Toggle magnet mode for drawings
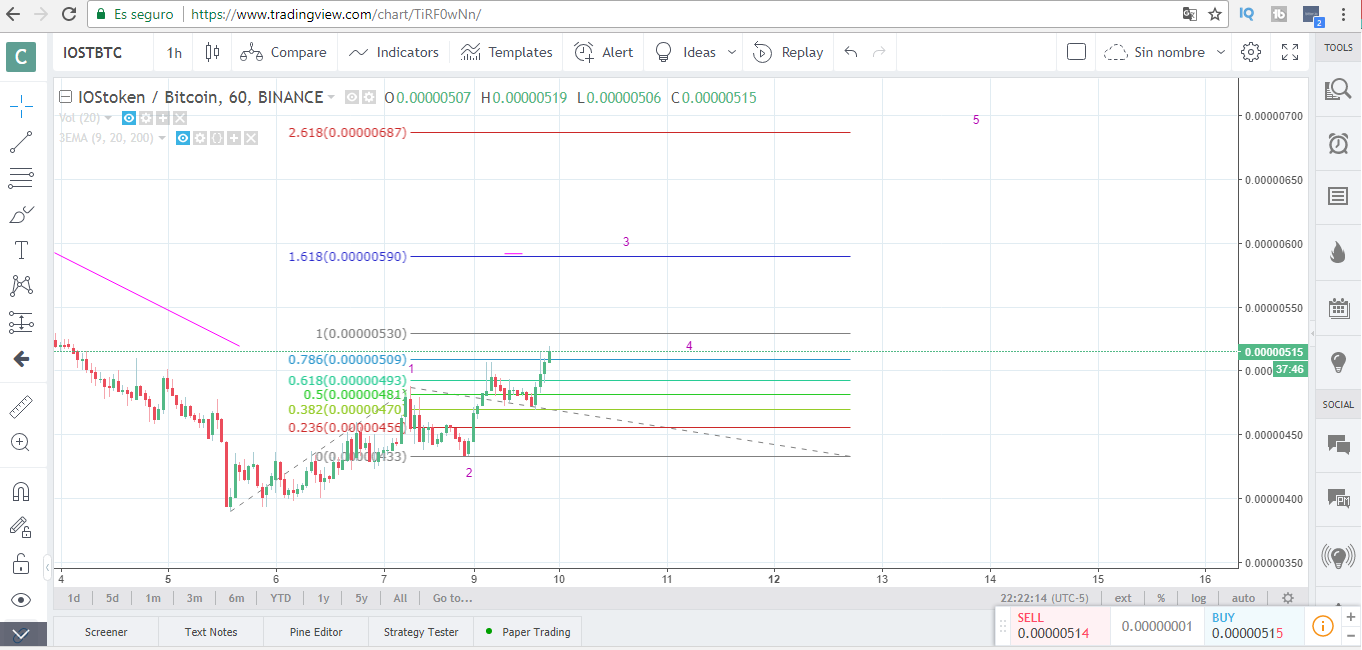This screenshot has height=650, width=1362. (21, 491)
